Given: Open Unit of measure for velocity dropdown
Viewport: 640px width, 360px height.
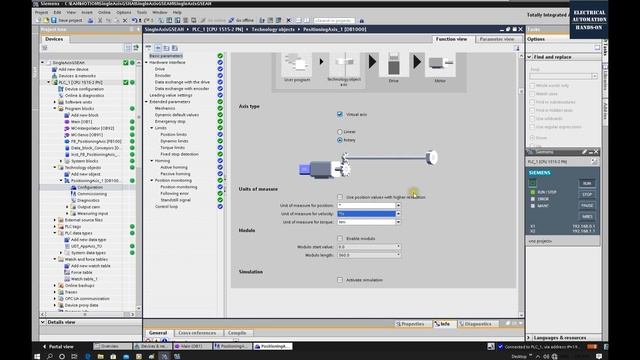Looking at the screenshot, I should (398, 214).
